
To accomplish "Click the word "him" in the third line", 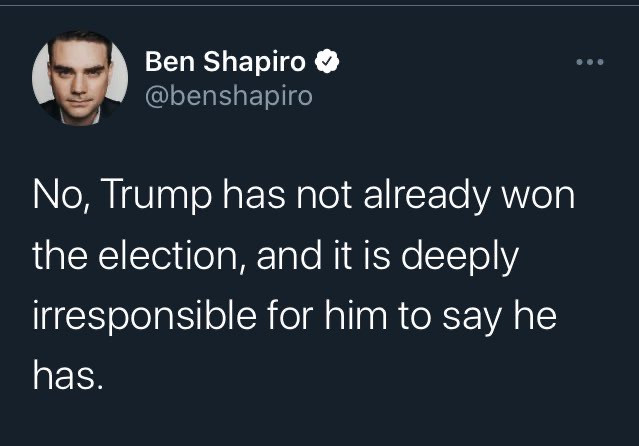I will pos(356,315).
